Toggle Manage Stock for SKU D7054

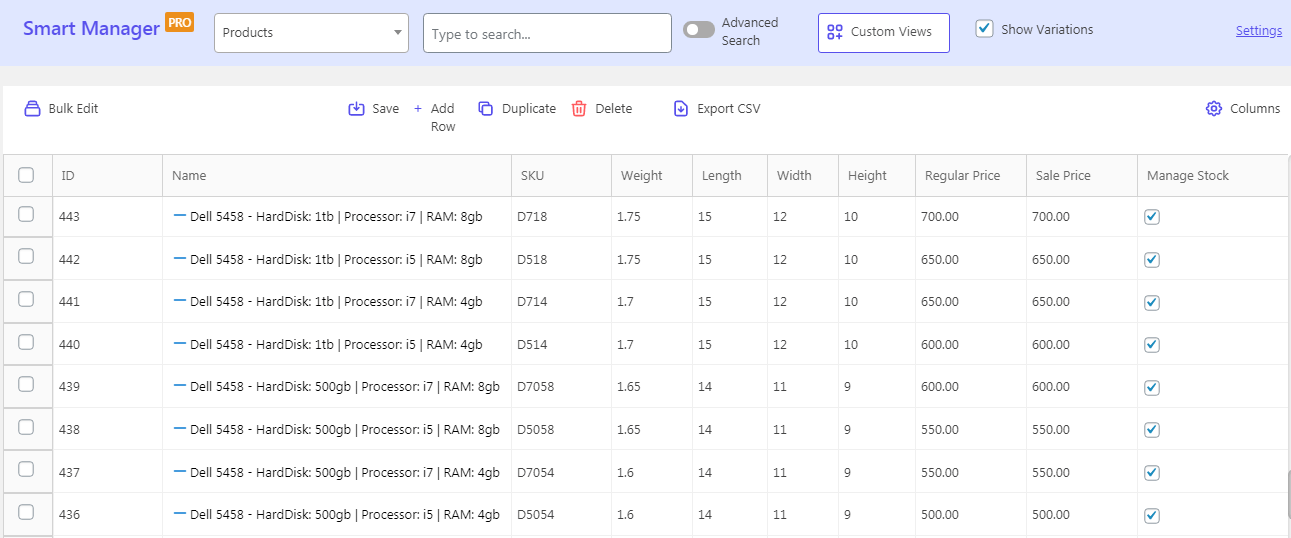(1152, 472)
